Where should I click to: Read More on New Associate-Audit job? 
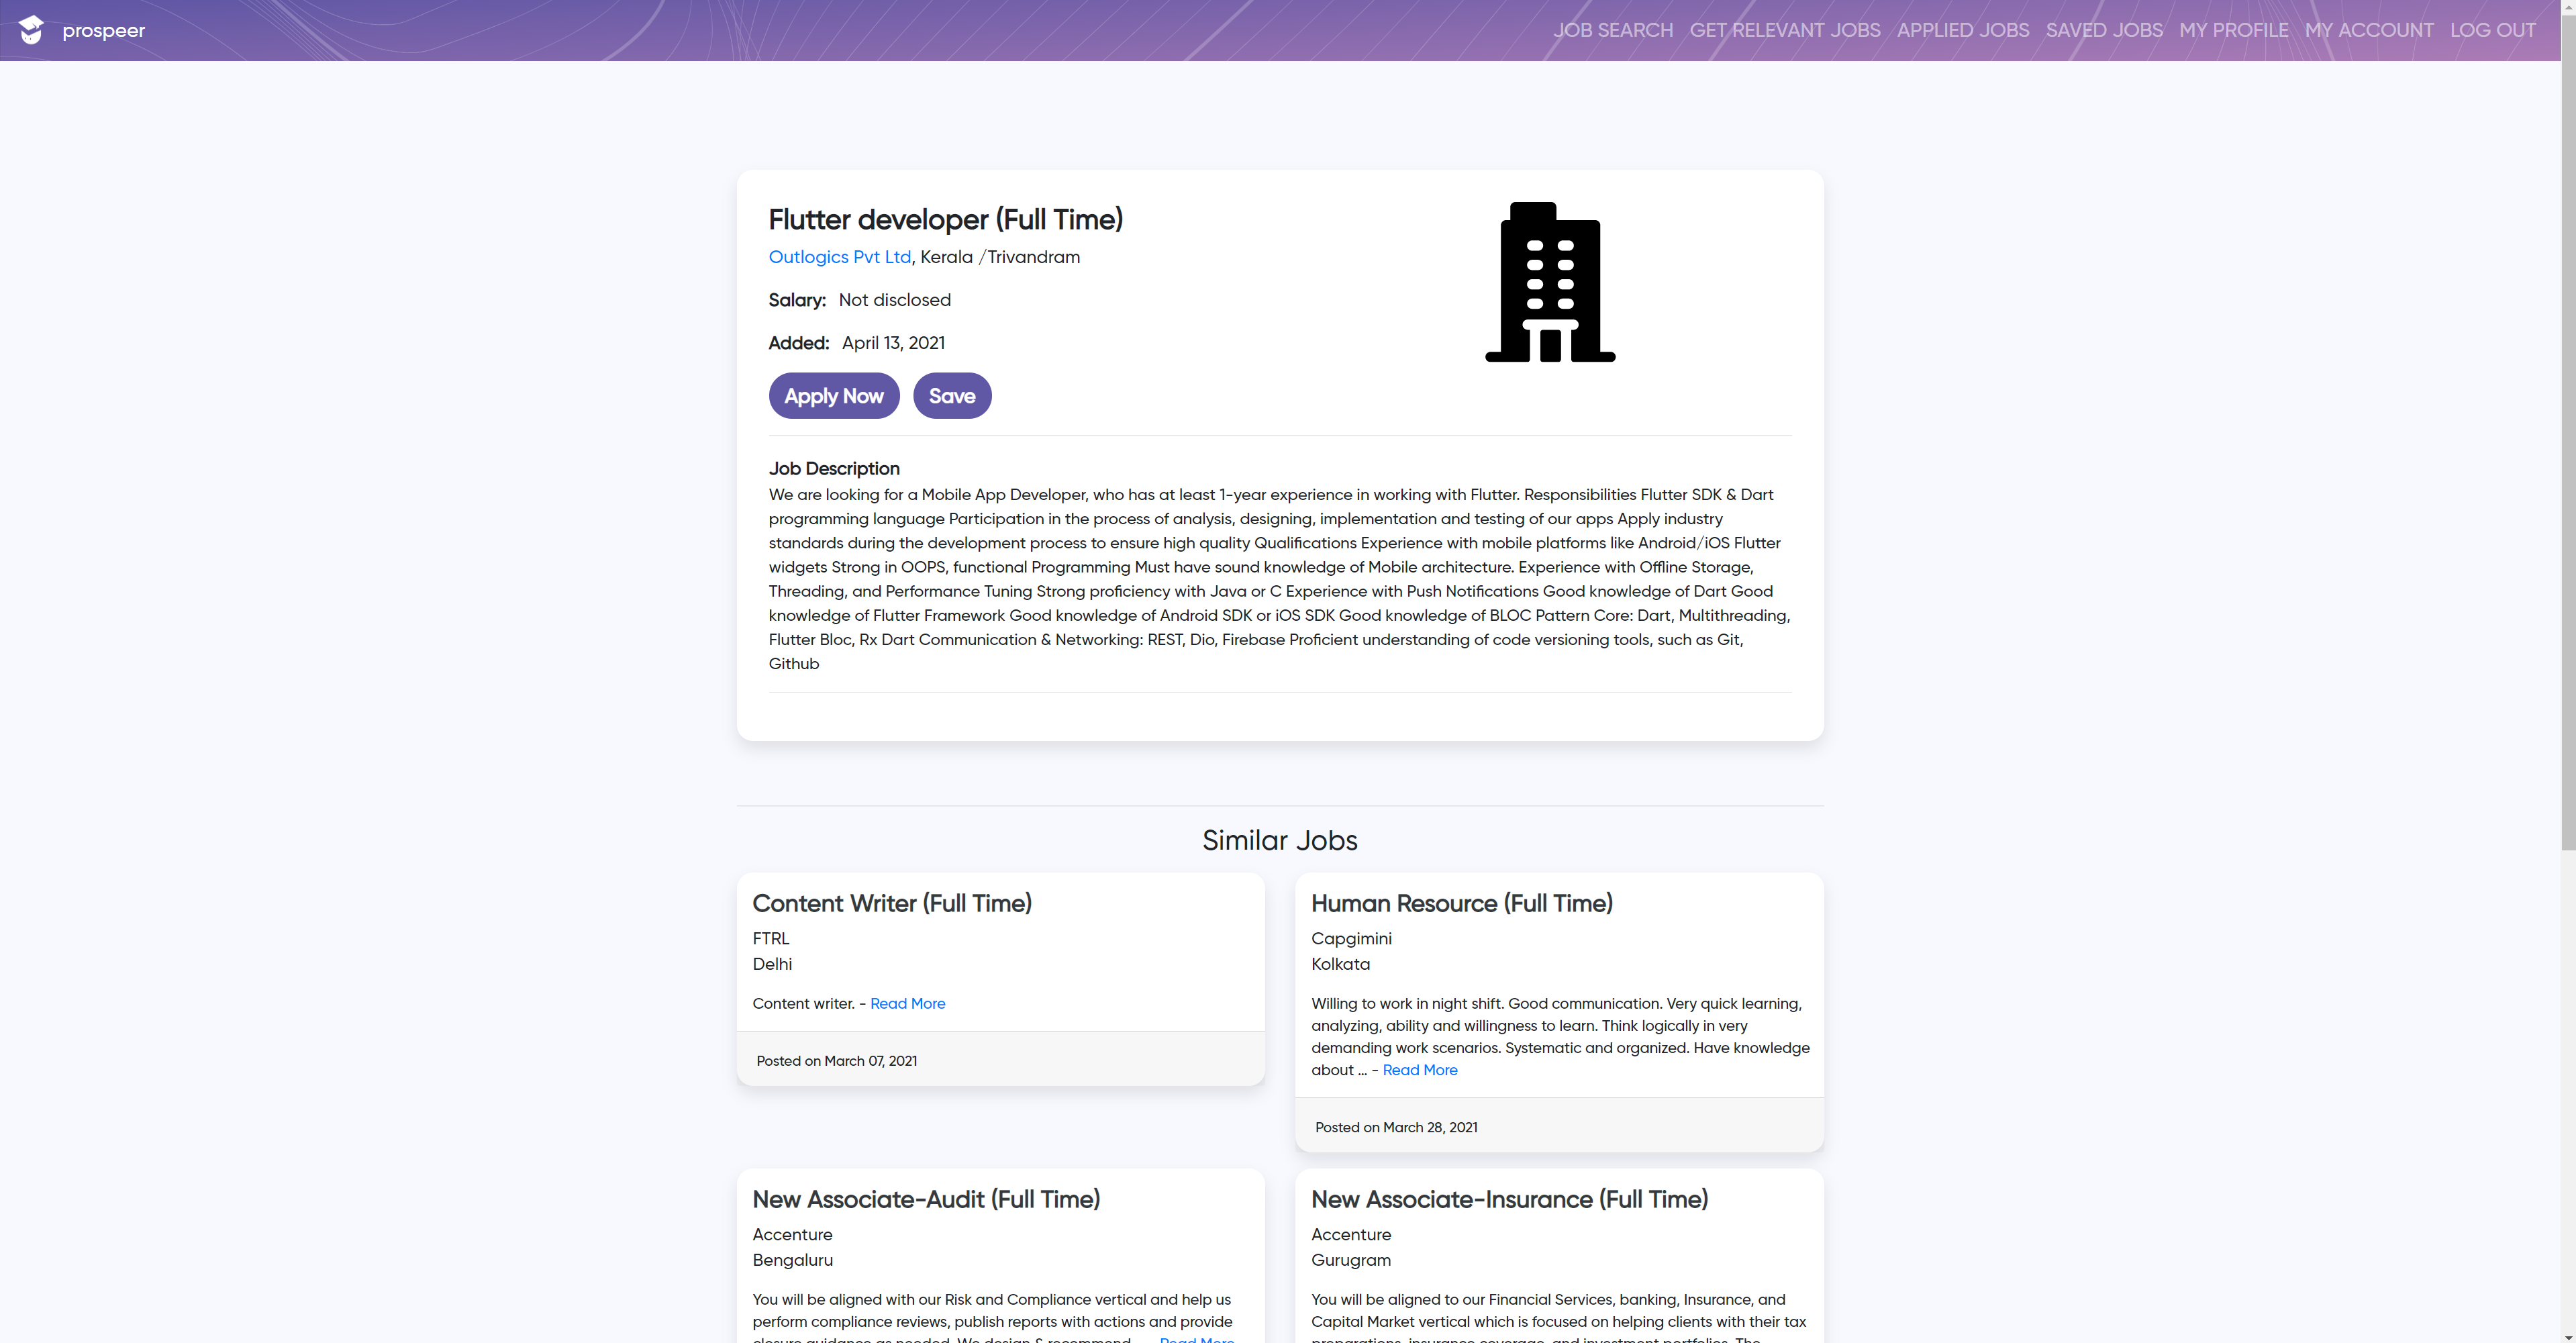[x=1197, y=1339]
